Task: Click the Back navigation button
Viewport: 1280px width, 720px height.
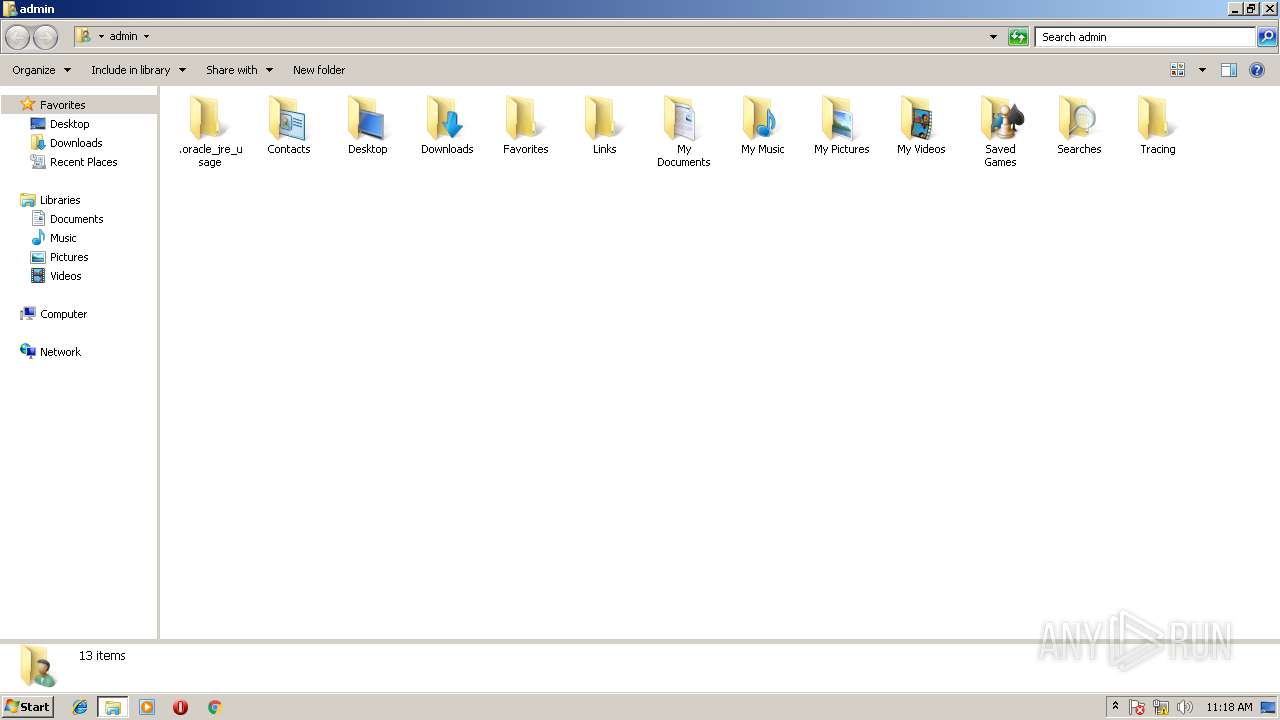Action: tap(17, 37)
